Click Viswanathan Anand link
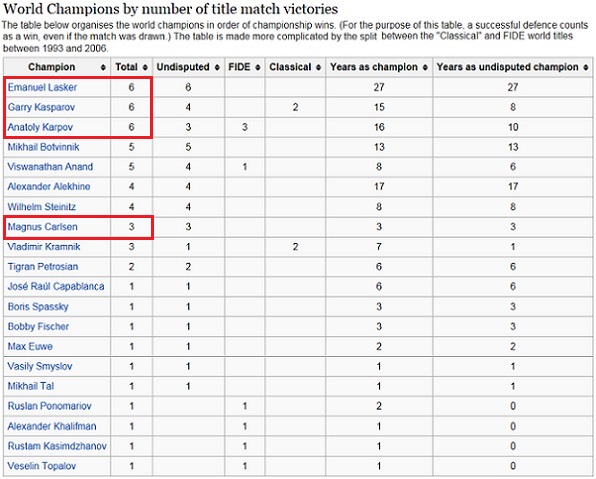 50,167
